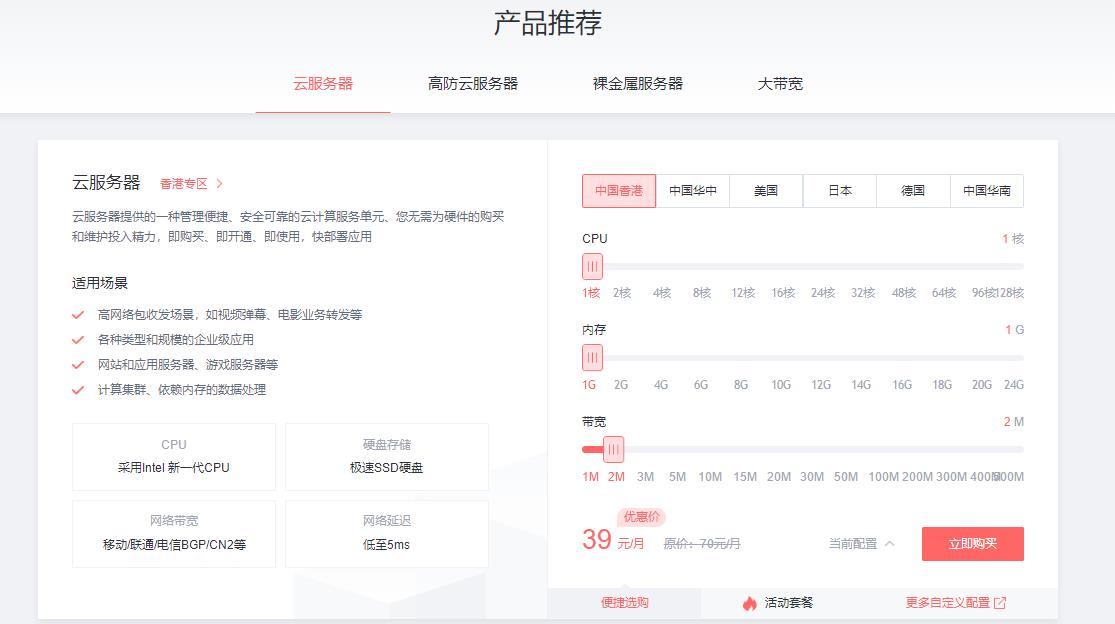Click the flame icon beside 活动套餐
This screenshot has width=1115, height=624.
[x=749, y=603]
